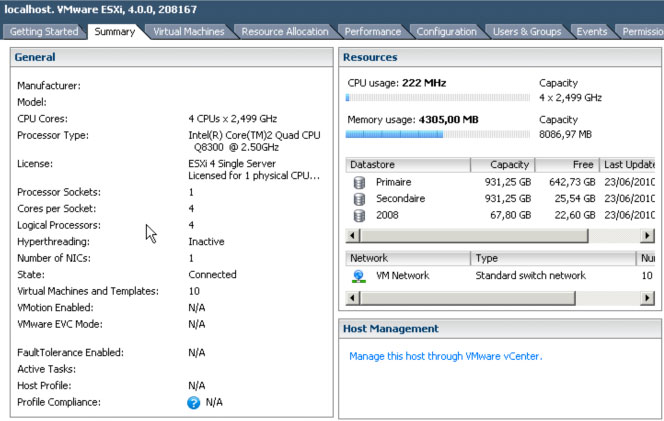Switch to the Summary tab
Viewport: 664px width, 421px height.
115,32
